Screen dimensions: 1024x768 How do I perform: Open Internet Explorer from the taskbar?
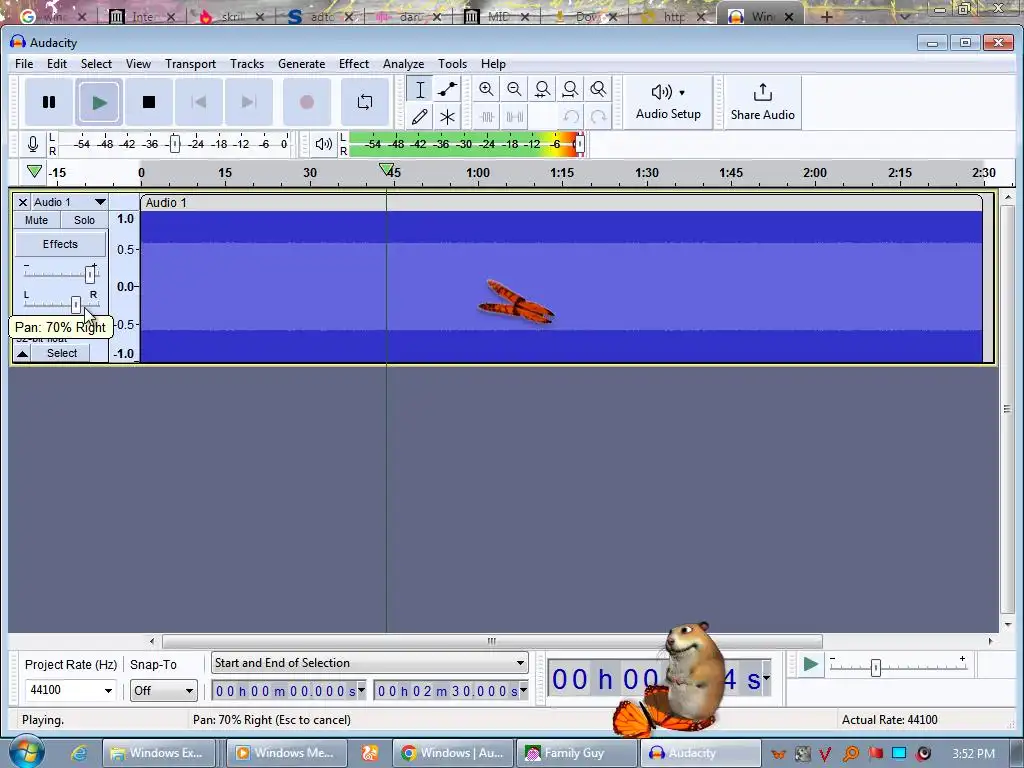click(79, 753)
